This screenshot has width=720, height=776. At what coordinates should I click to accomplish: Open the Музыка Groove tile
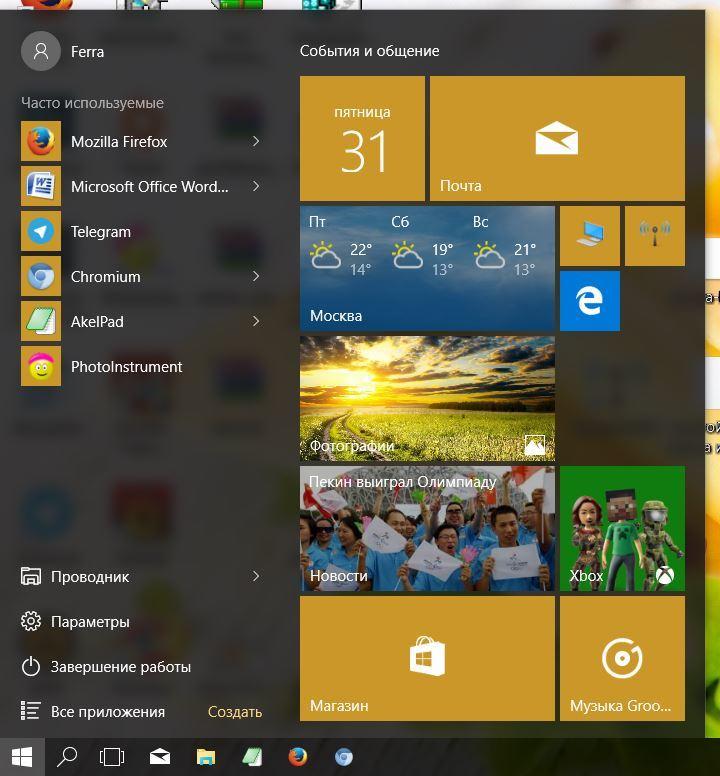click(622, 658)
